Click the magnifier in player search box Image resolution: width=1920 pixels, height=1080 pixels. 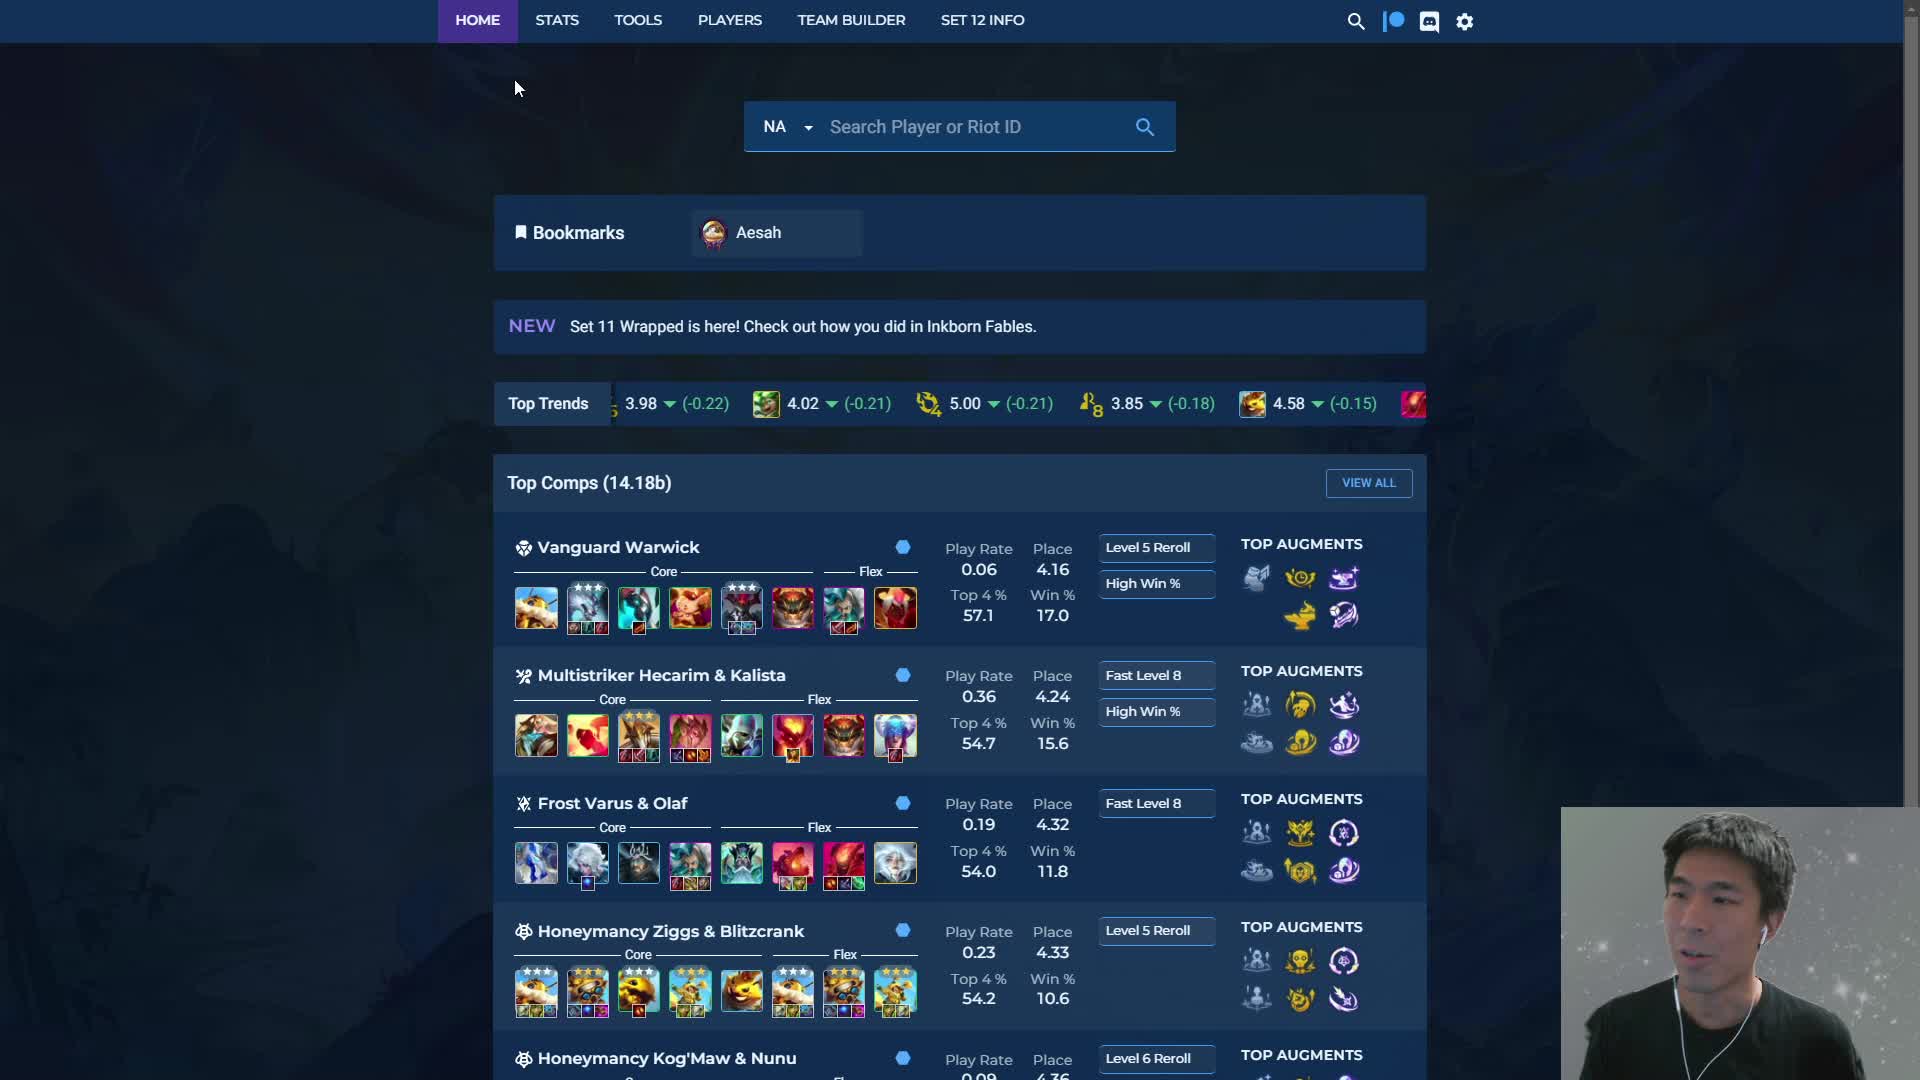[1145, 127]
